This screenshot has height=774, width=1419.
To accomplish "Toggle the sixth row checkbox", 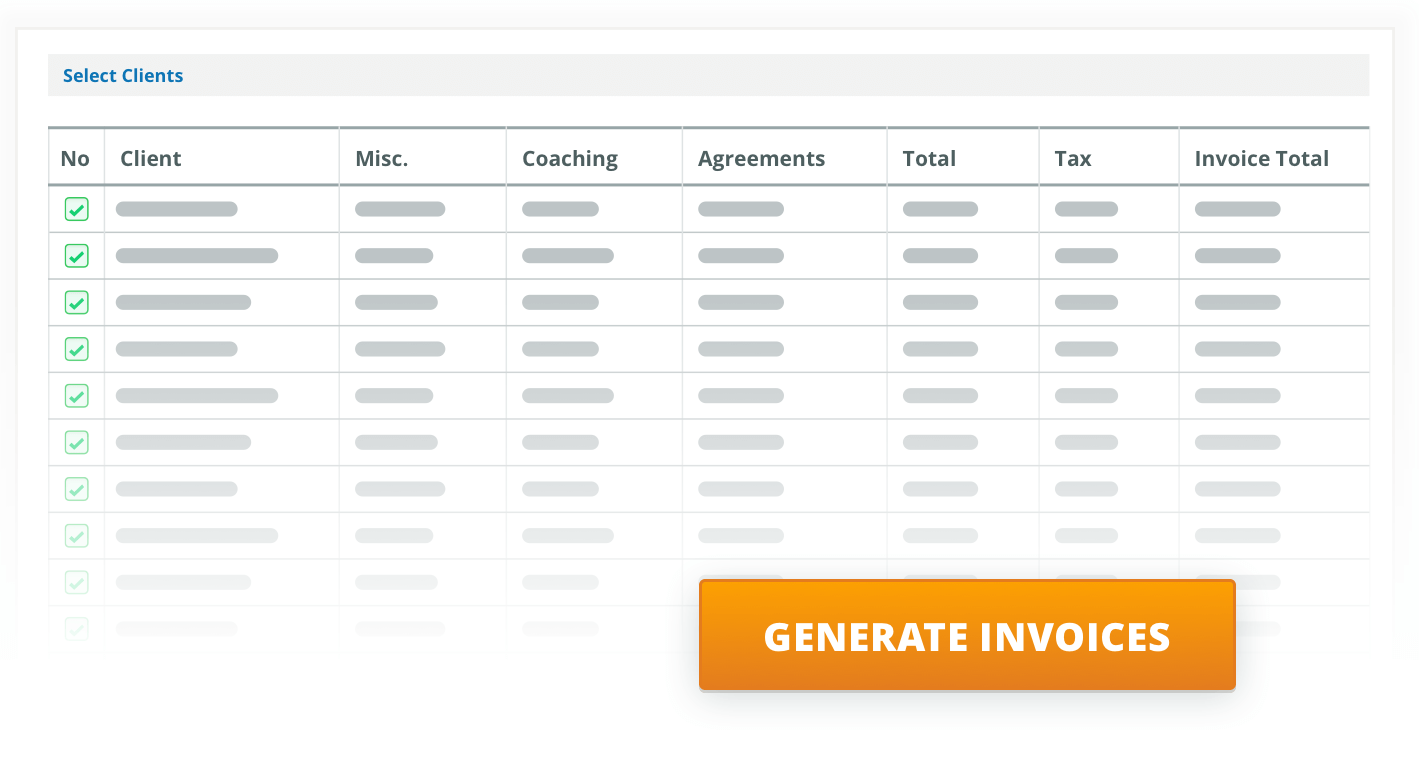I will coord(76,442).
